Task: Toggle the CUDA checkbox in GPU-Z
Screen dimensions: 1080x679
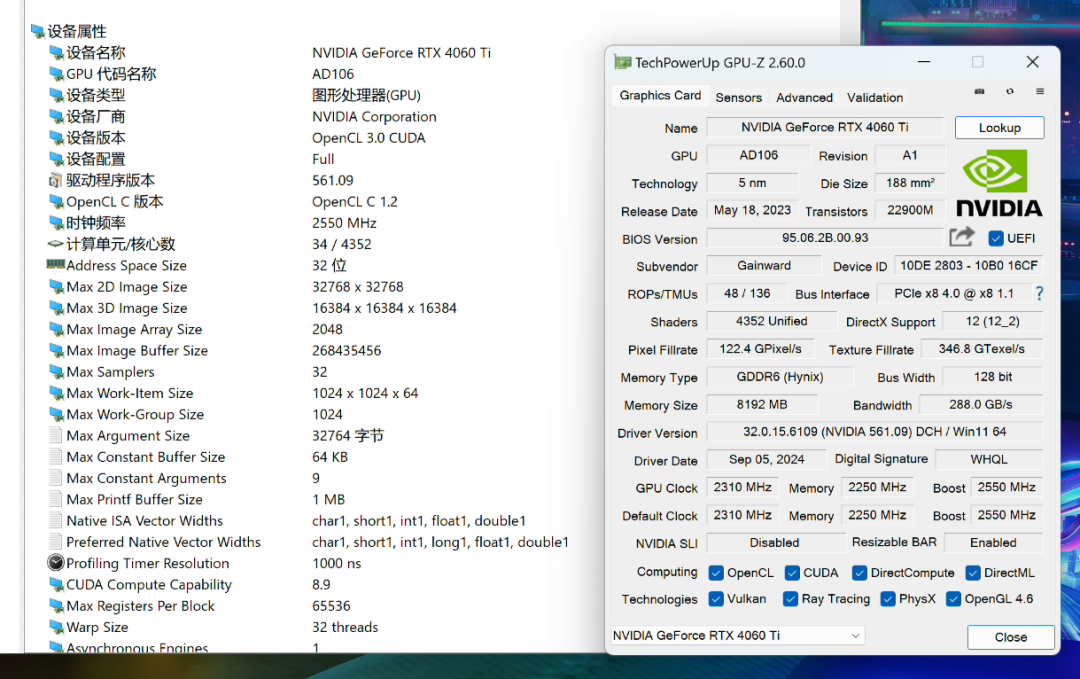Action: point(792,573)
